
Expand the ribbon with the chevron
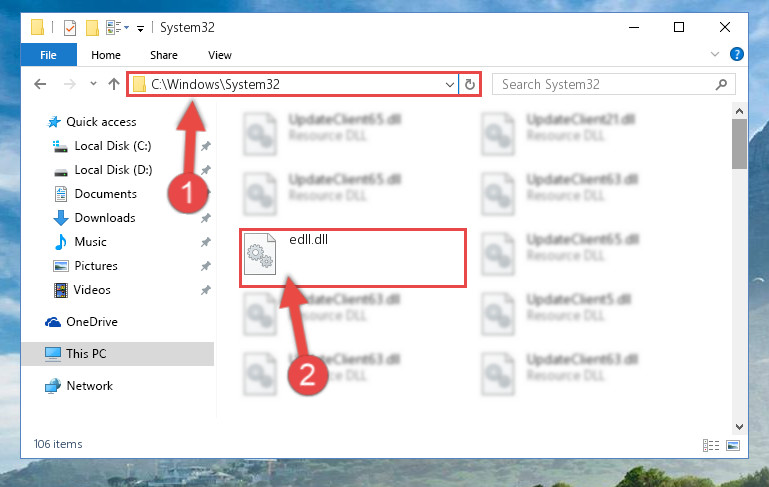(715, 54)
